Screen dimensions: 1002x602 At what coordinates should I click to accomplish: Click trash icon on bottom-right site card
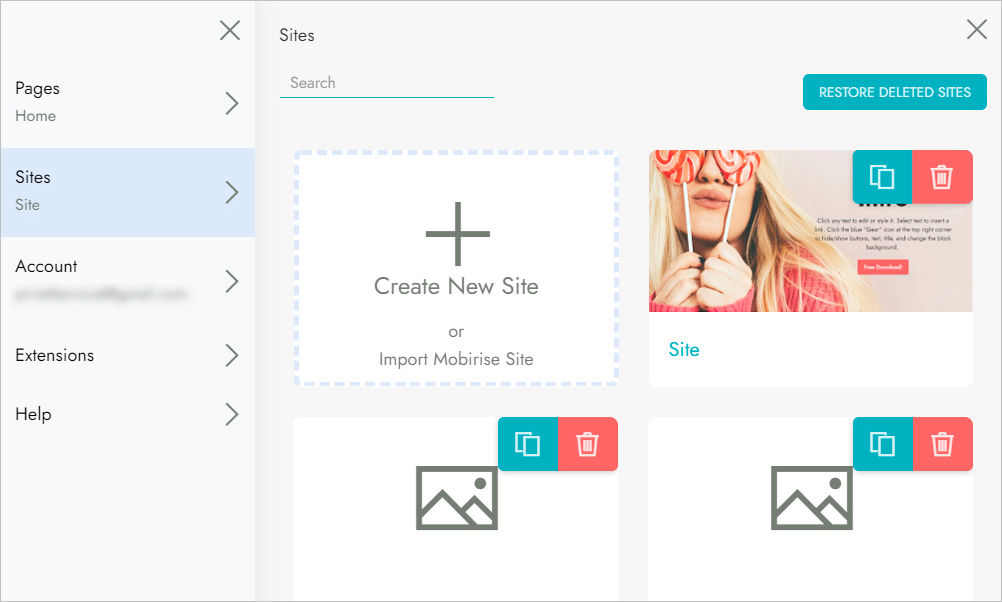(942, 444)
